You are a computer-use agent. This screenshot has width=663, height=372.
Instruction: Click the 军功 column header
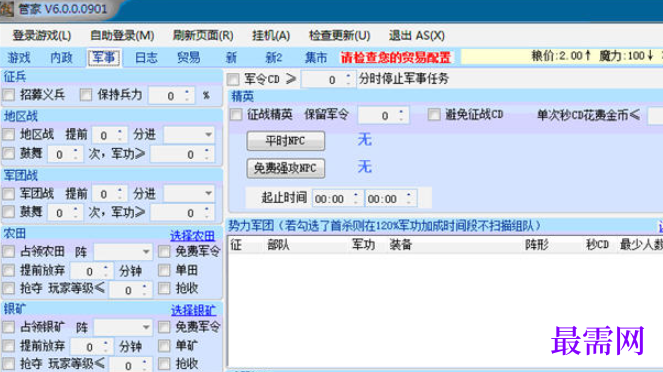pyautogui.click(x=364, y=245)
